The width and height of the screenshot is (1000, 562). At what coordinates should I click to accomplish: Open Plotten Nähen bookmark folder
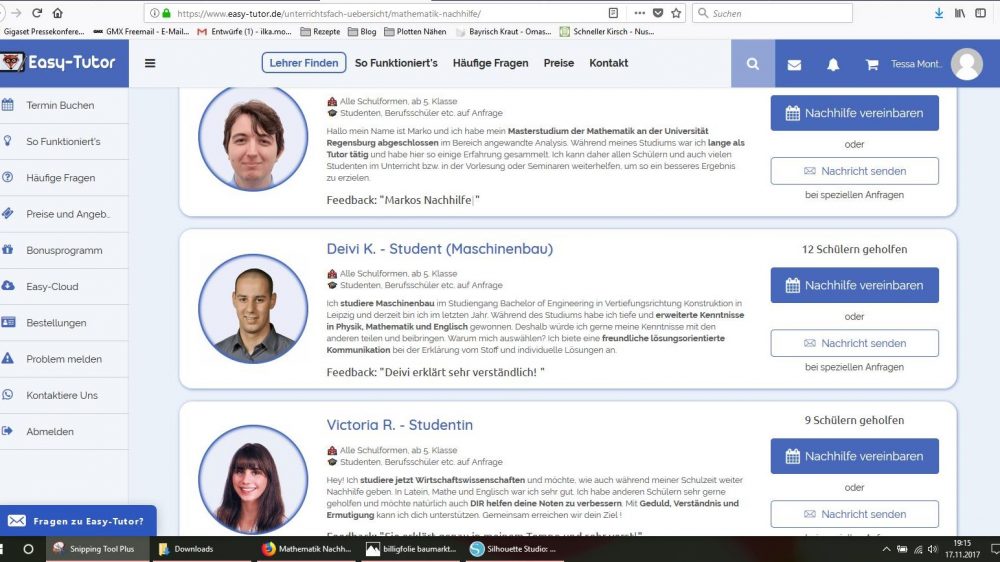(x=415, y=31)
